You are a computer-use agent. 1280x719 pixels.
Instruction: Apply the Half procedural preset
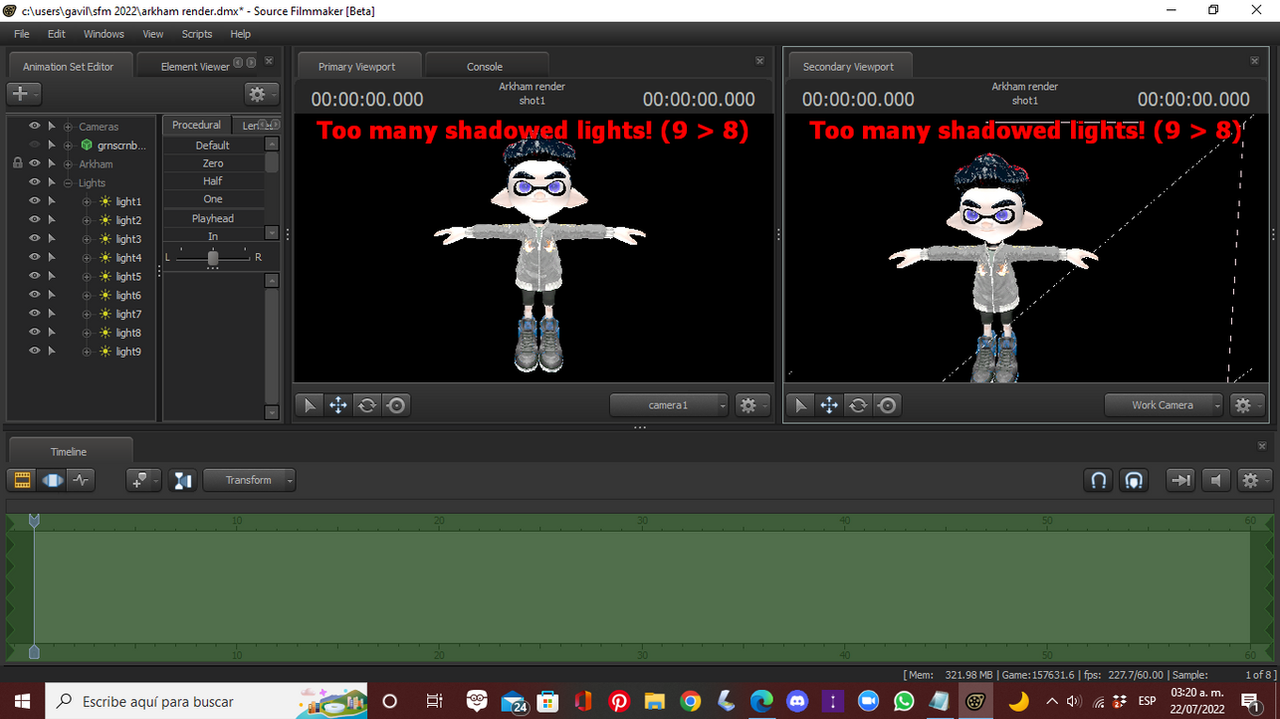tap(213, 181)
